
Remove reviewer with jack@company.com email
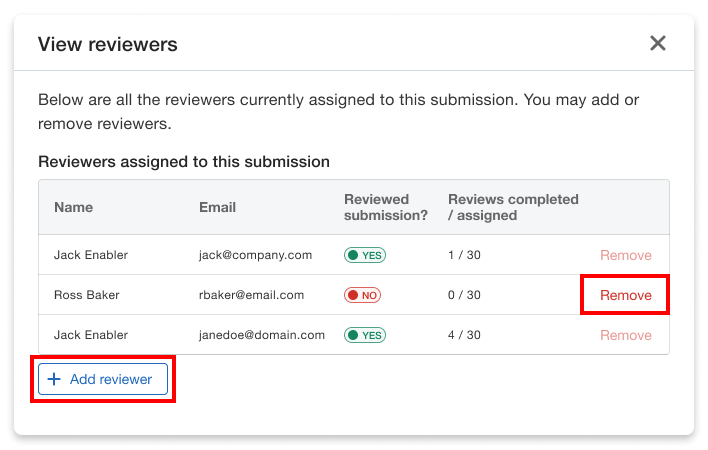[x=625, y=255]
